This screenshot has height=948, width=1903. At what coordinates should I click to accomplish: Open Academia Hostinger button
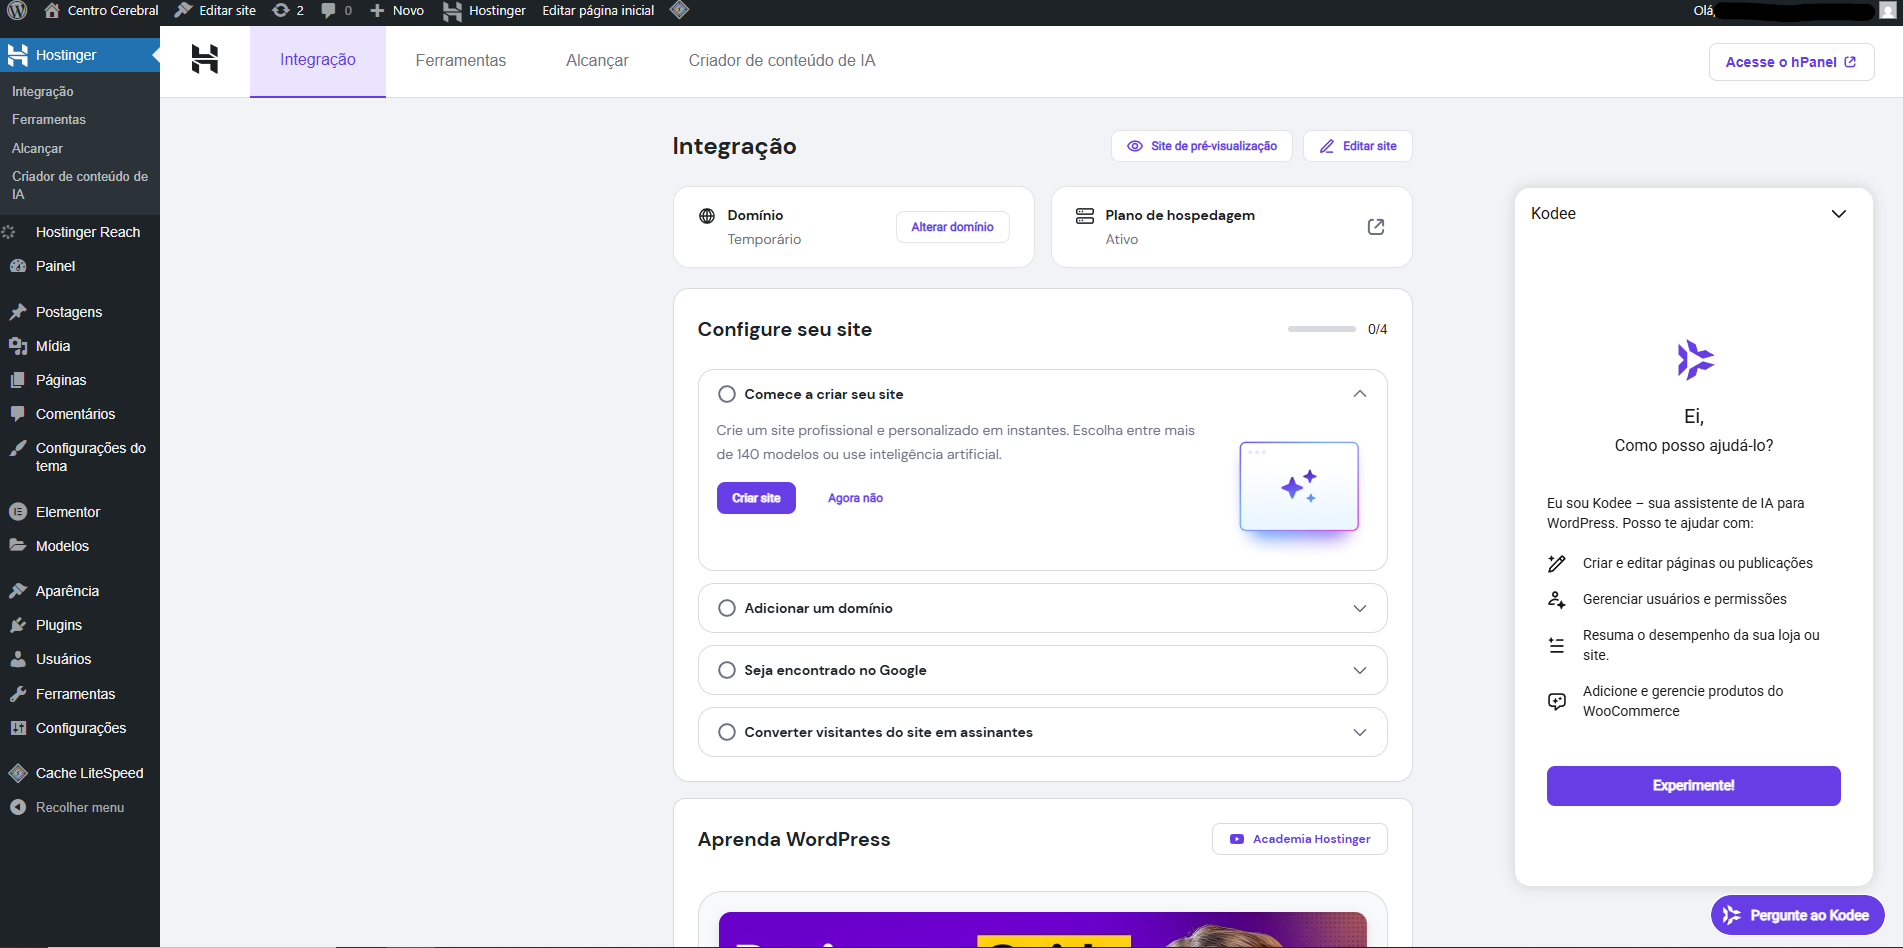point(1300,839)
